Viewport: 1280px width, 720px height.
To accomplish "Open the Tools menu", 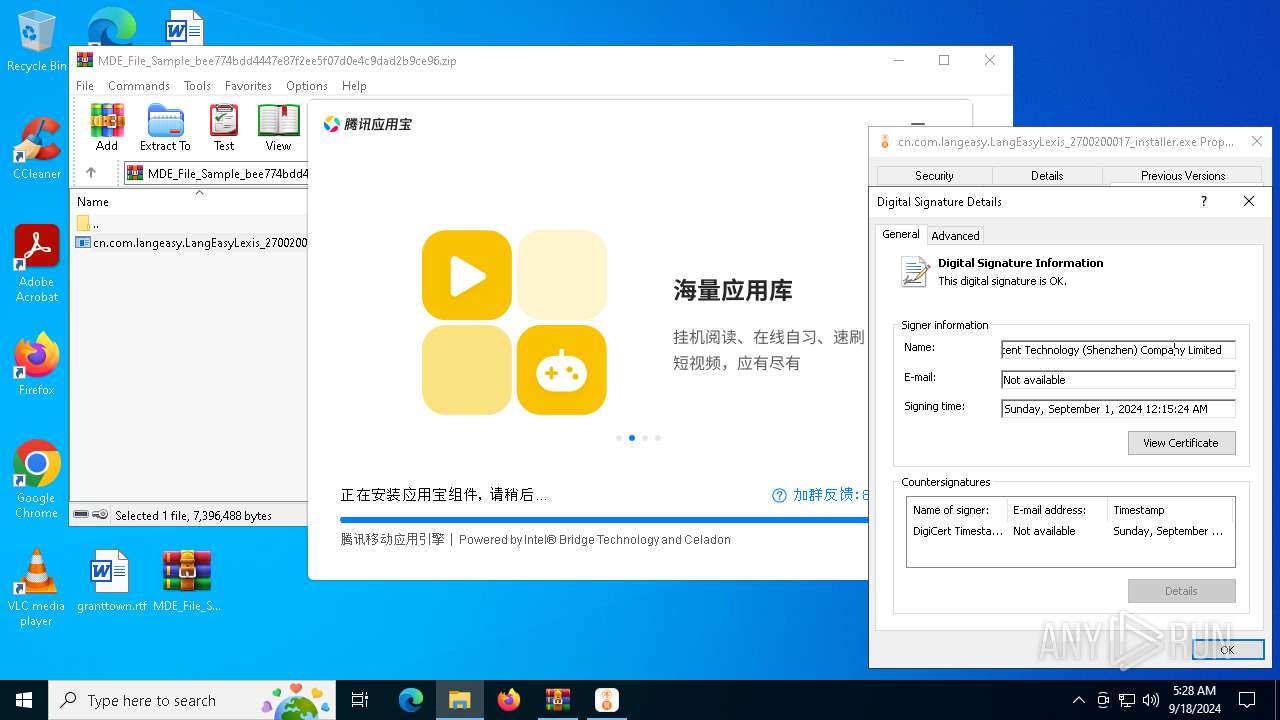I will tap(197, 86).
